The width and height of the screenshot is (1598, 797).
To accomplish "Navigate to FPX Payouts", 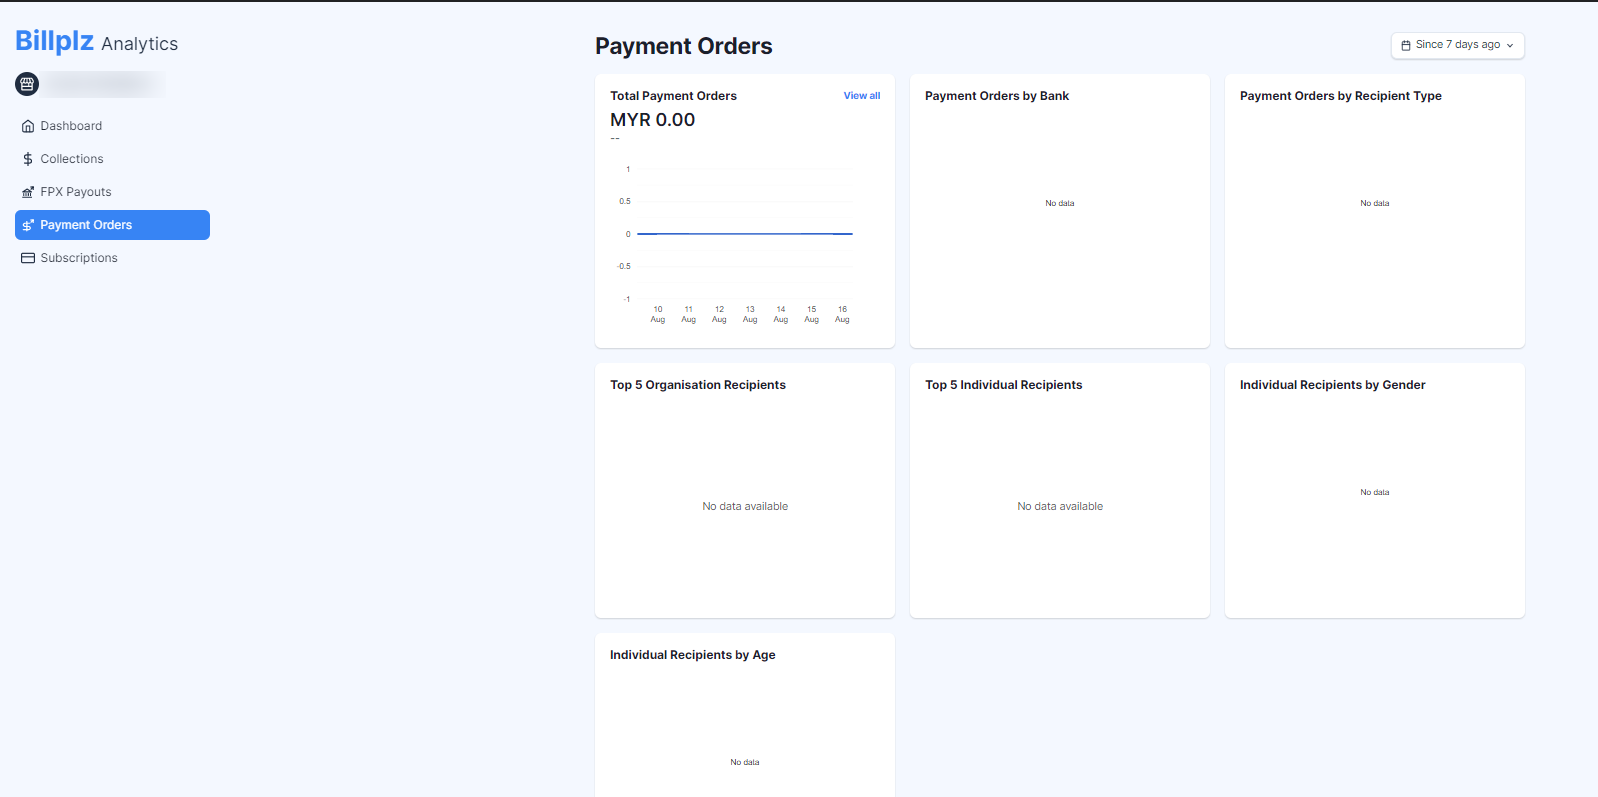I will [x=112, y=192].
